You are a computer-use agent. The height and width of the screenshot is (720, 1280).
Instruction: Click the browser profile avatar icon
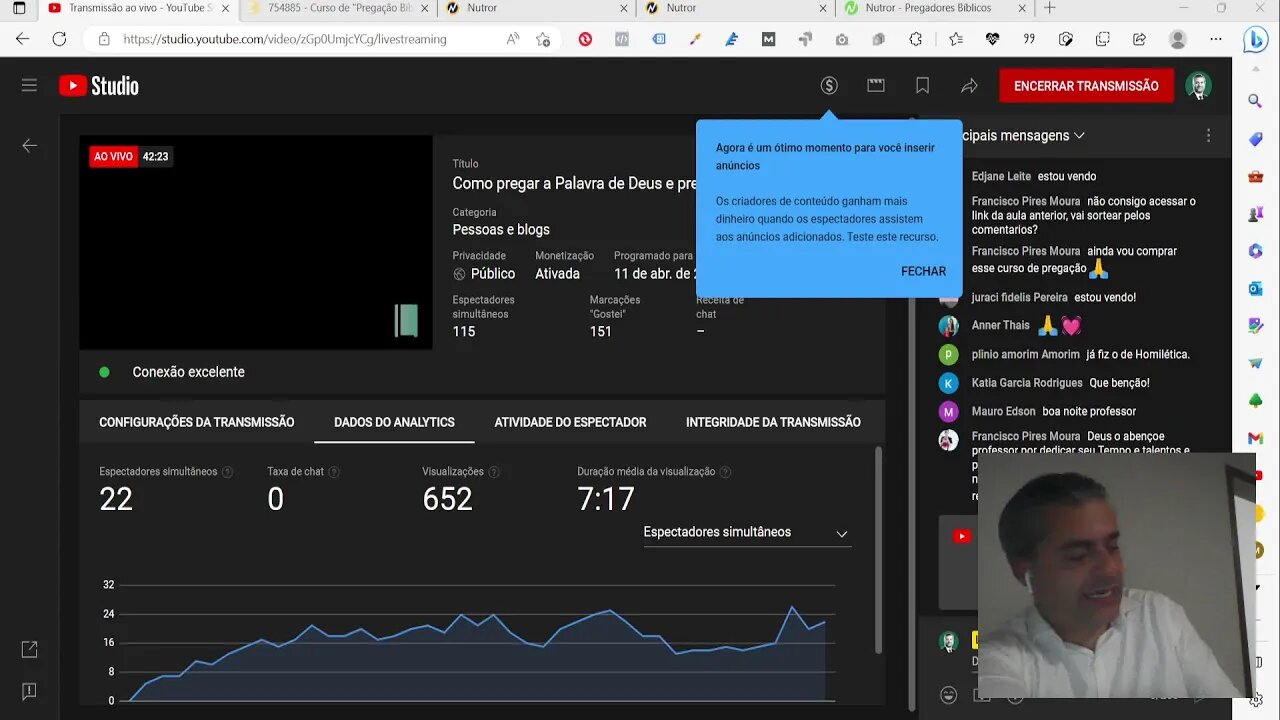tap(1178, 39)
